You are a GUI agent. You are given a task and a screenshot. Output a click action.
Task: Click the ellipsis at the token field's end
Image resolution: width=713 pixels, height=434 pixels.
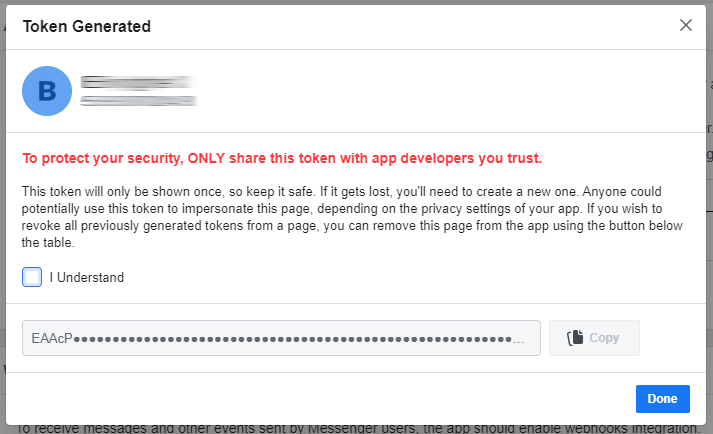click(518, 341)
